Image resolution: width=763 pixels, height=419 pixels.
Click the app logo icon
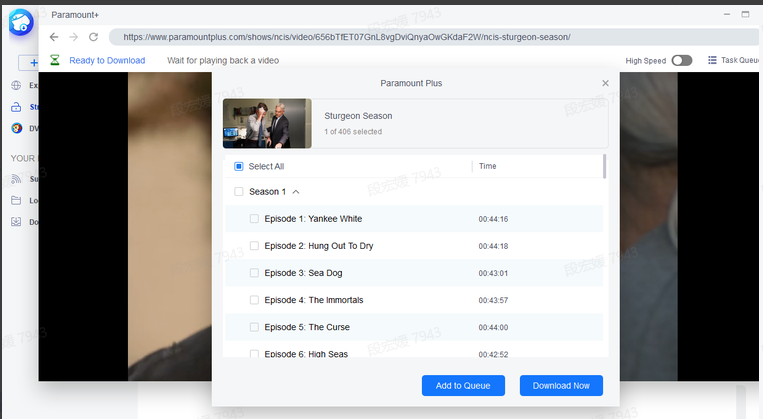(20, 22)
